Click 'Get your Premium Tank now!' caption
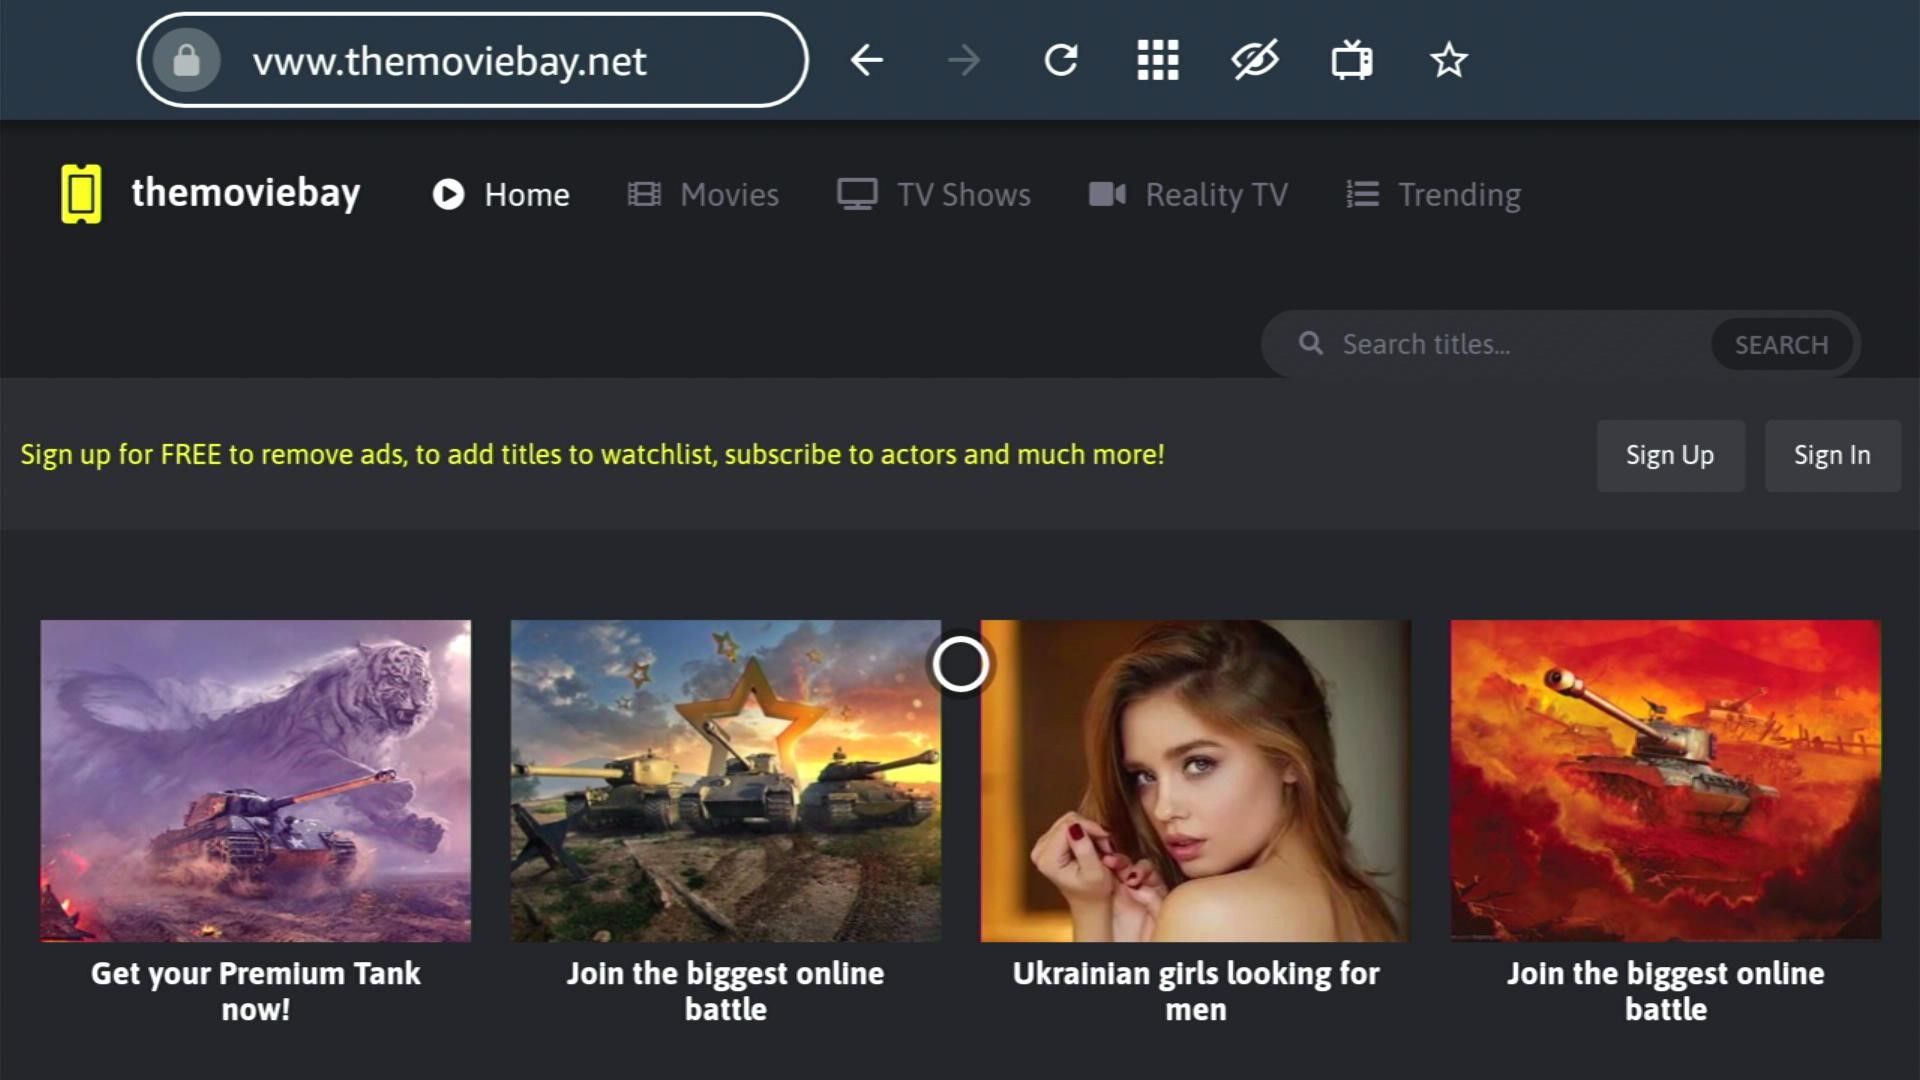The width and height of the screenshot is (1920, 1080). (x=255, y=991)
